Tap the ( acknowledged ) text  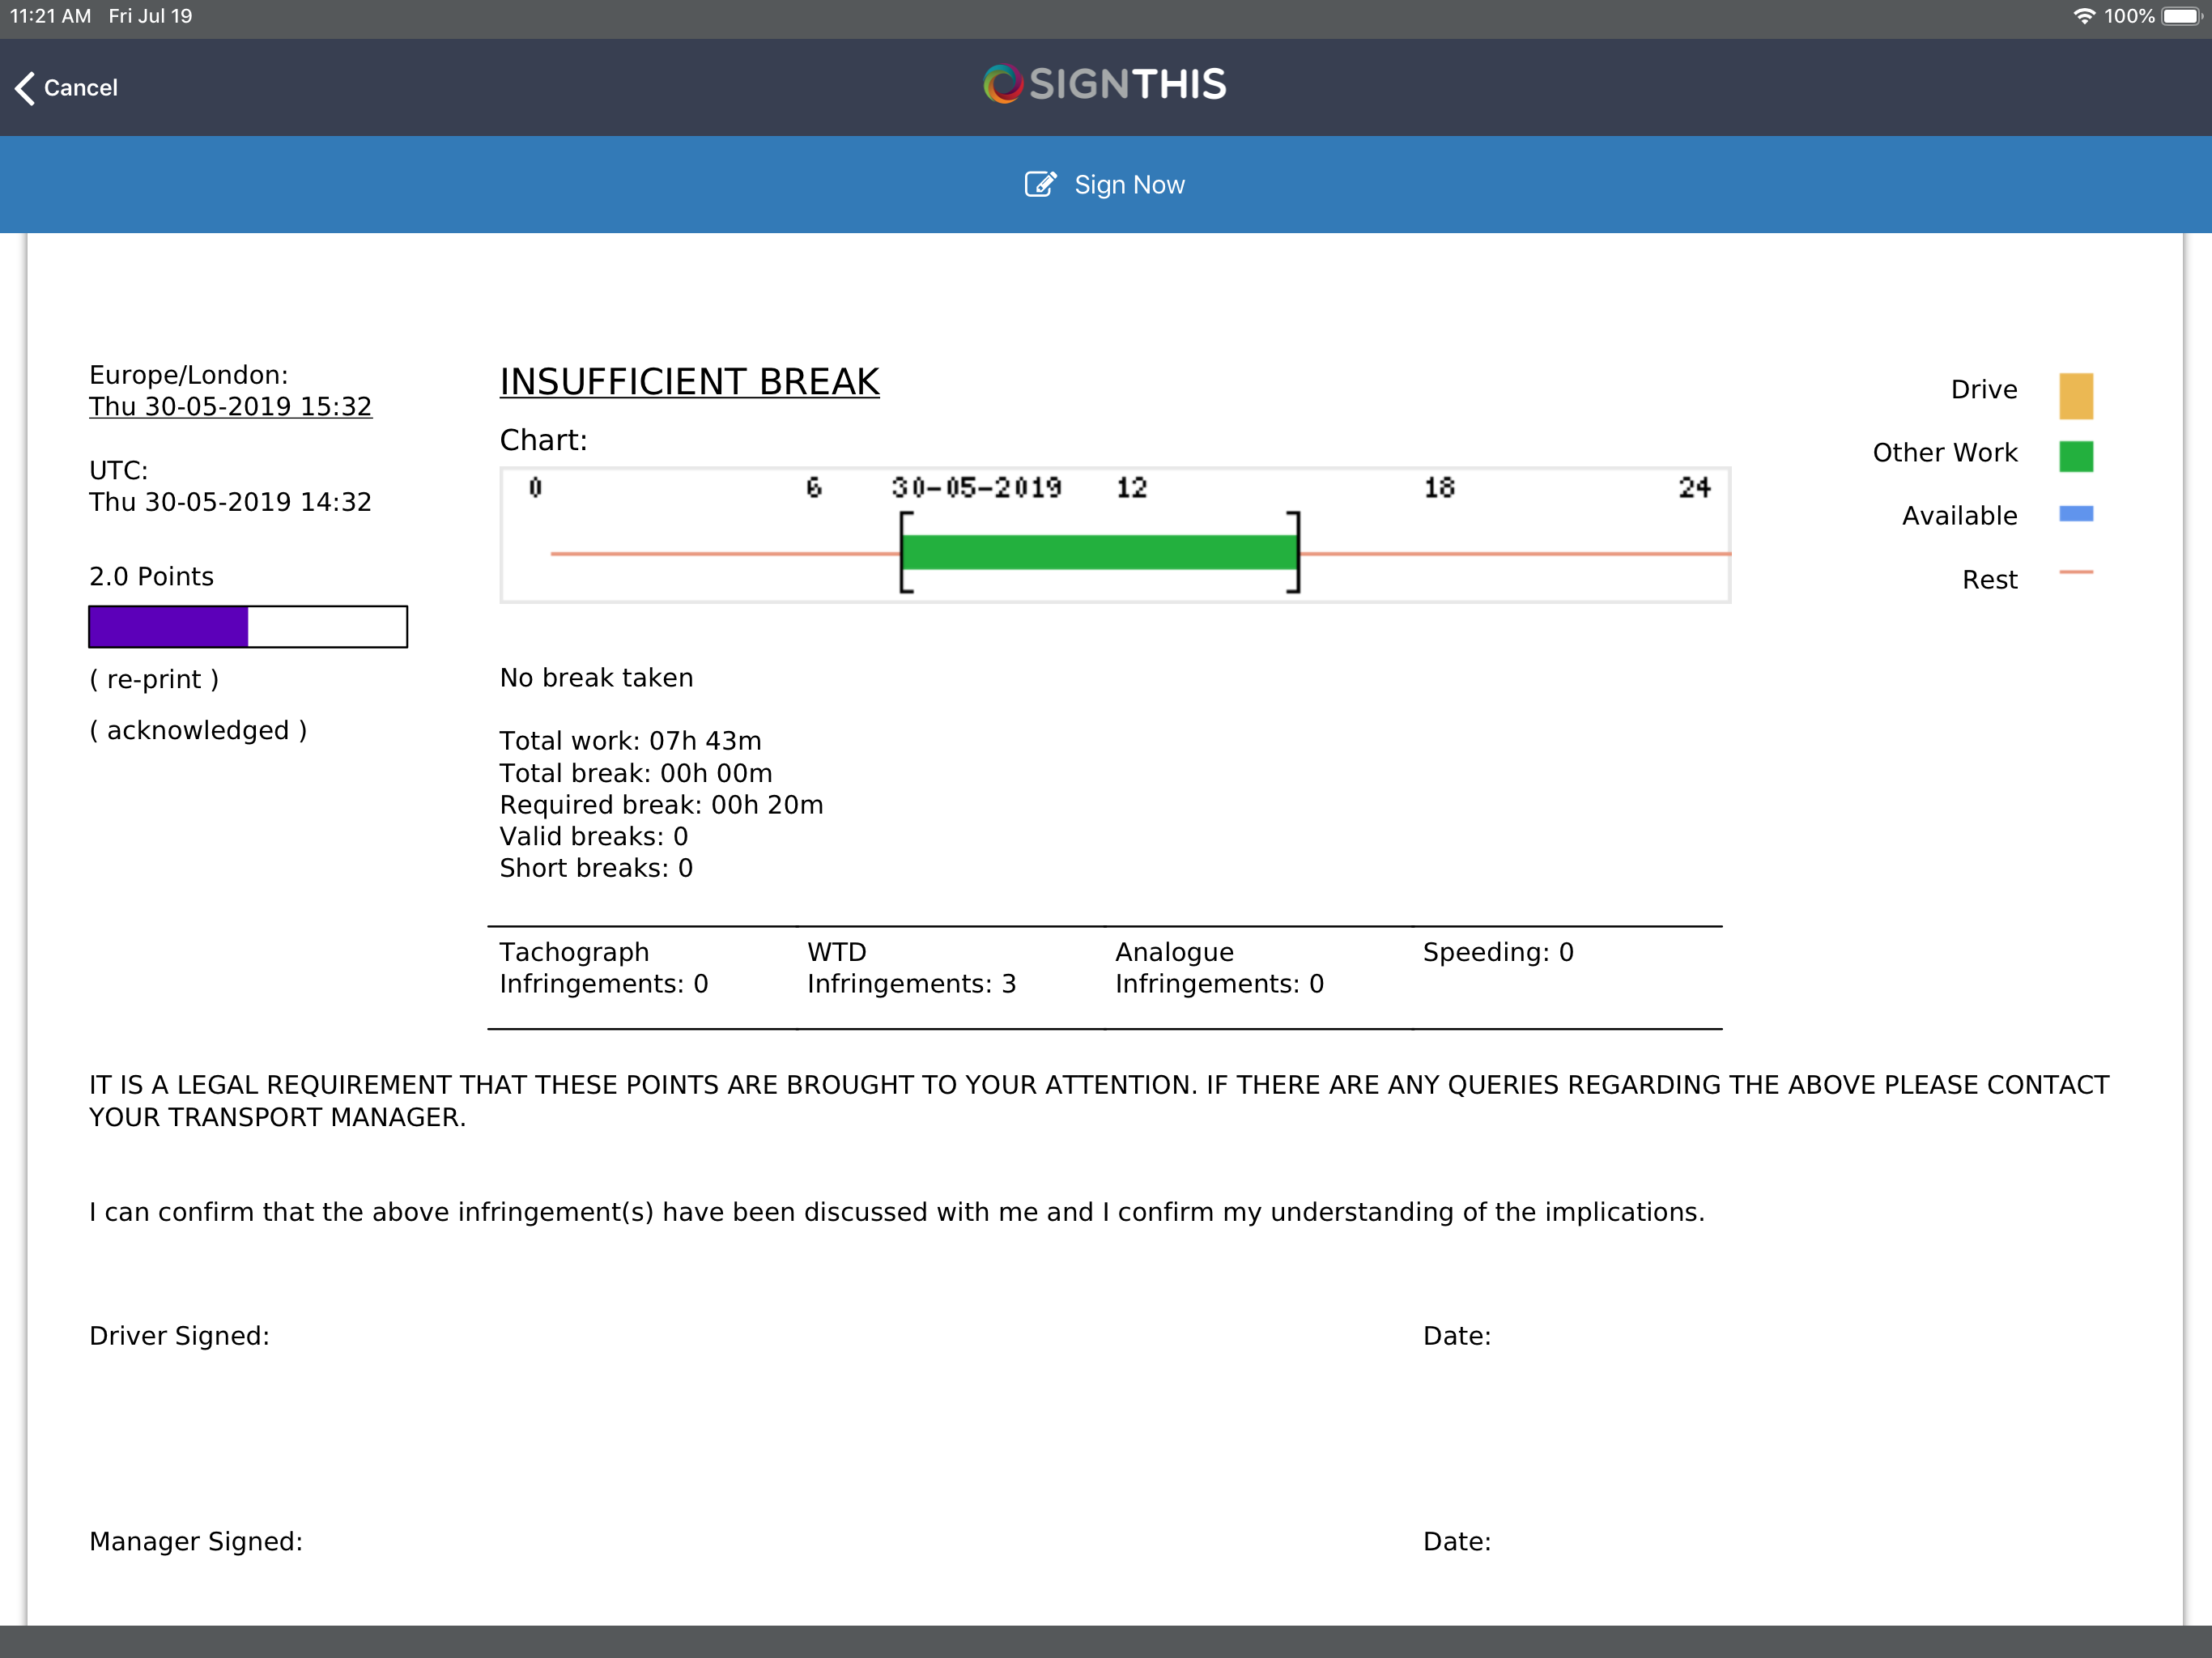pos(198,730)
